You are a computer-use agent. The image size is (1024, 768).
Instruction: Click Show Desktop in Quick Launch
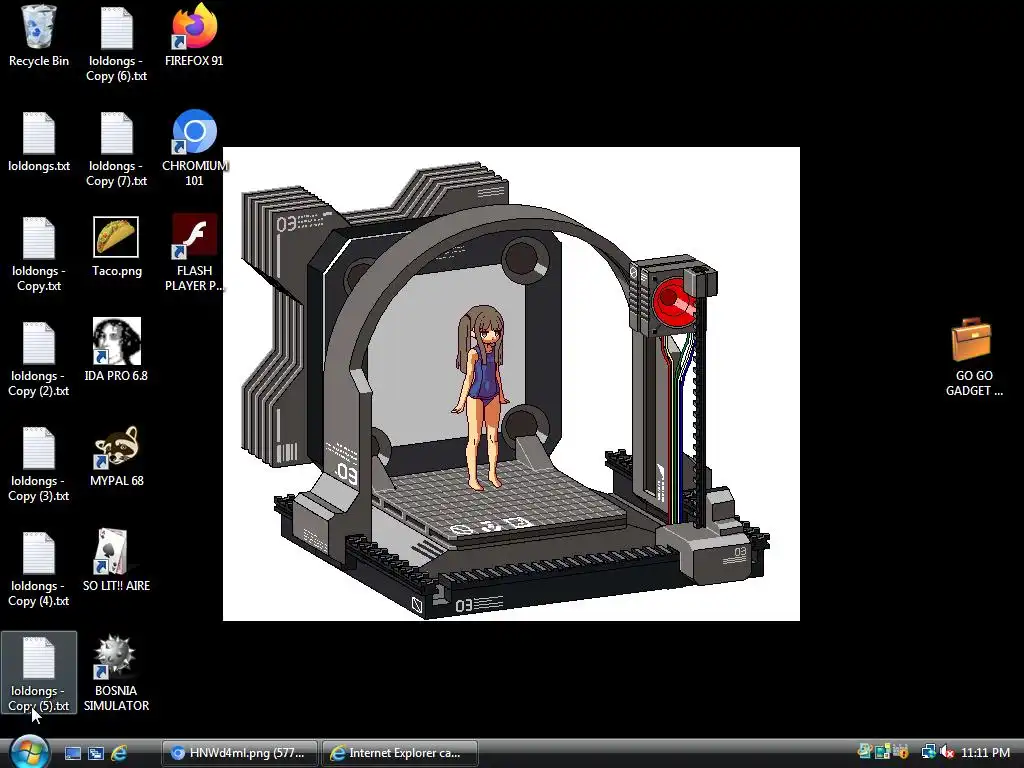(x=72, y=753)
